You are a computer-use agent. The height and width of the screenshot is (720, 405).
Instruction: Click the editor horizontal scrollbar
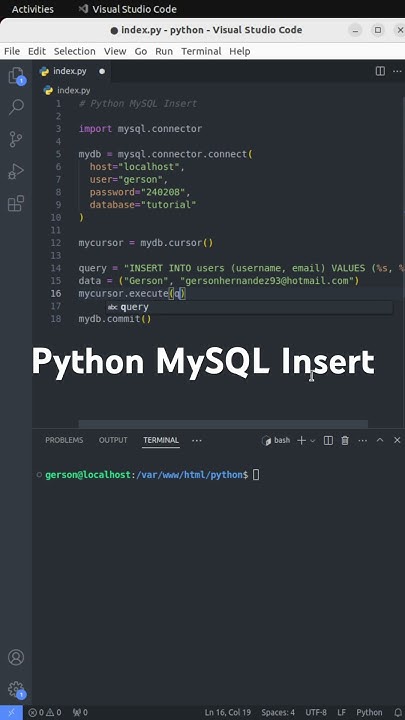click(x=223, y=424)
